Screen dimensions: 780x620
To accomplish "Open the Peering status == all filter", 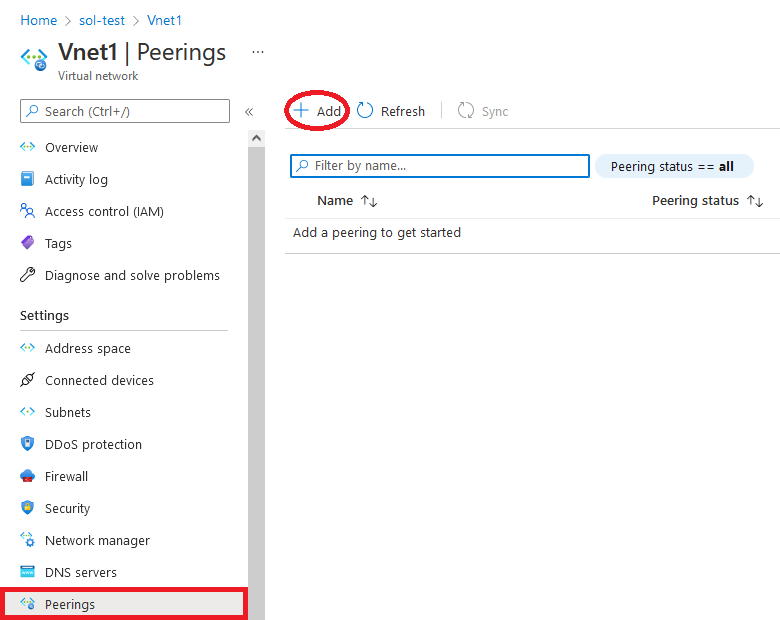I will pos(674,166).
